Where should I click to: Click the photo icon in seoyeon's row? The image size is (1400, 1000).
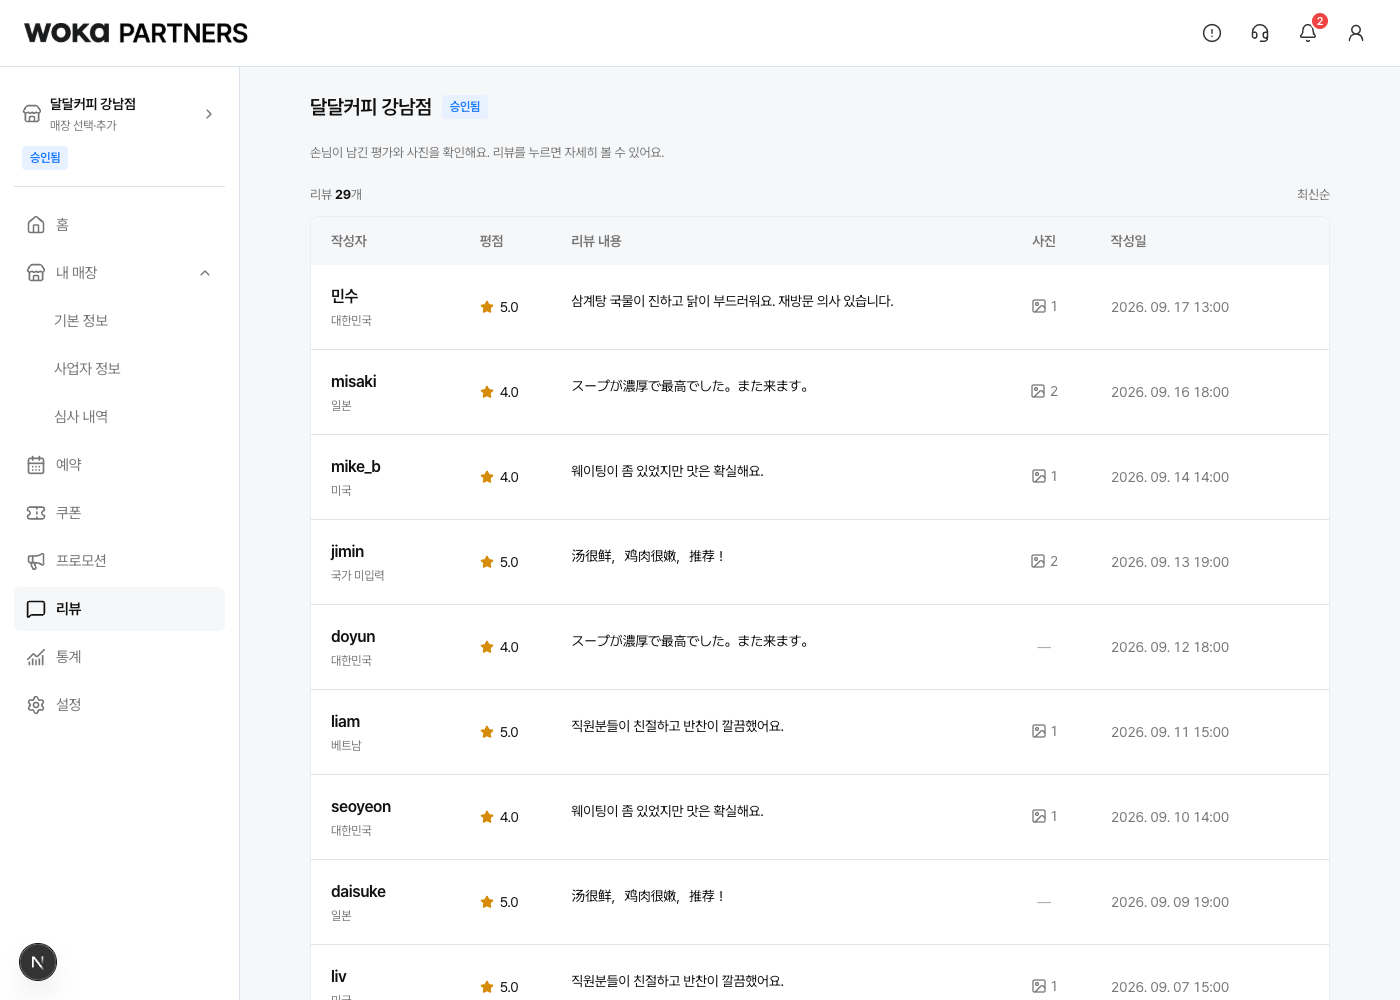[x=1039, y=817]
